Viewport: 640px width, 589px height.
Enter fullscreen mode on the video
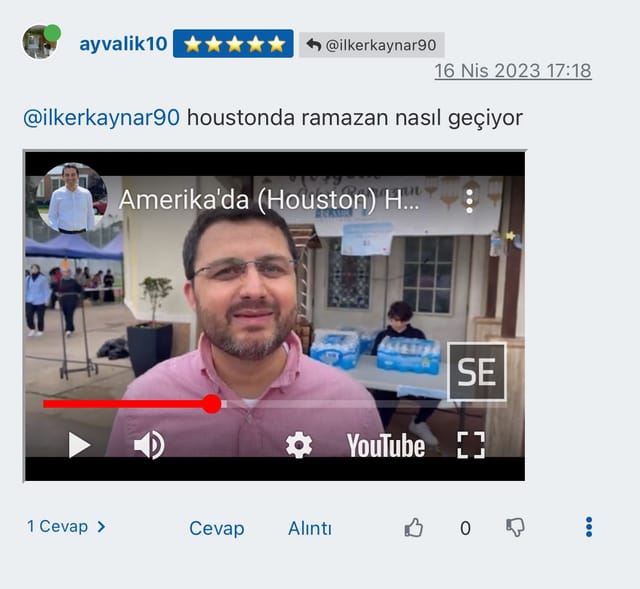471,445
